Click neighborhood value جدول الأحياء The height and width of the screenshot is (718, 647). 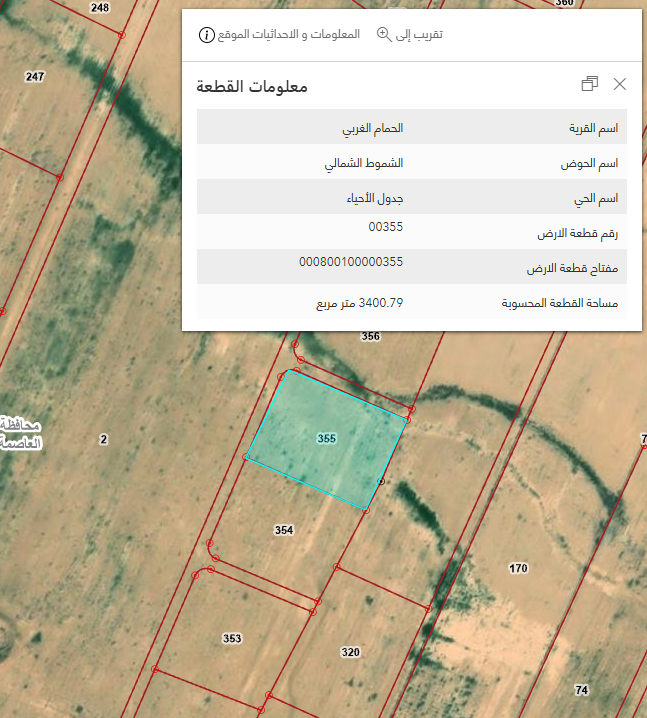pos(375,198)
